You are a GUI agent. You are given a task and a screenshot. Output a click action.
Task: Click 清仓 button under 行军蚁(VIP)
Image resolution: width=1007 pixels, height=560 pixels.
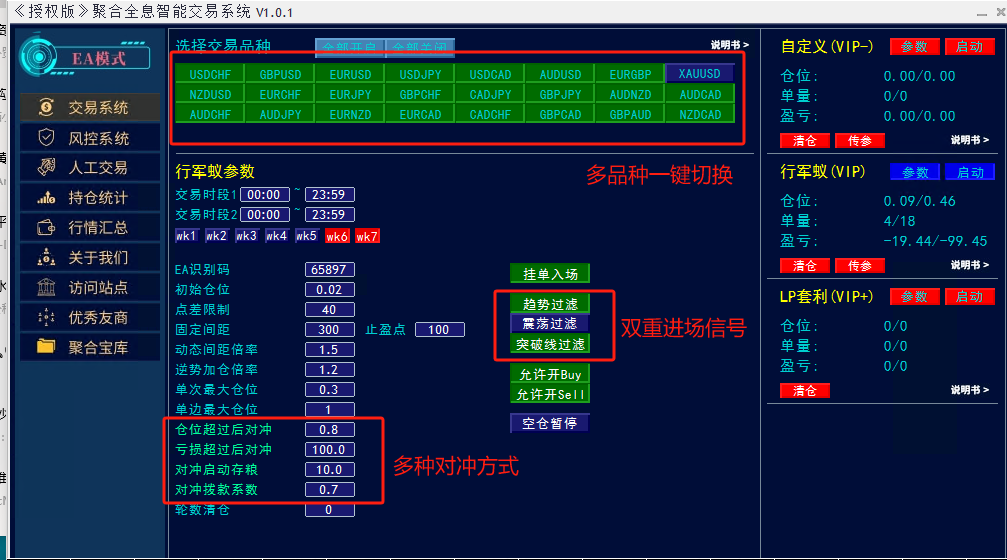click(x=805, y=265)
